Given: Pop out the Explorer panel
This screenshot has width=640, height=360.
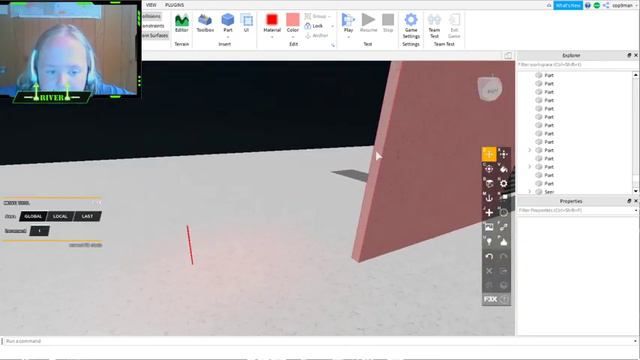Looking at the screenshot, I should 629,55.
